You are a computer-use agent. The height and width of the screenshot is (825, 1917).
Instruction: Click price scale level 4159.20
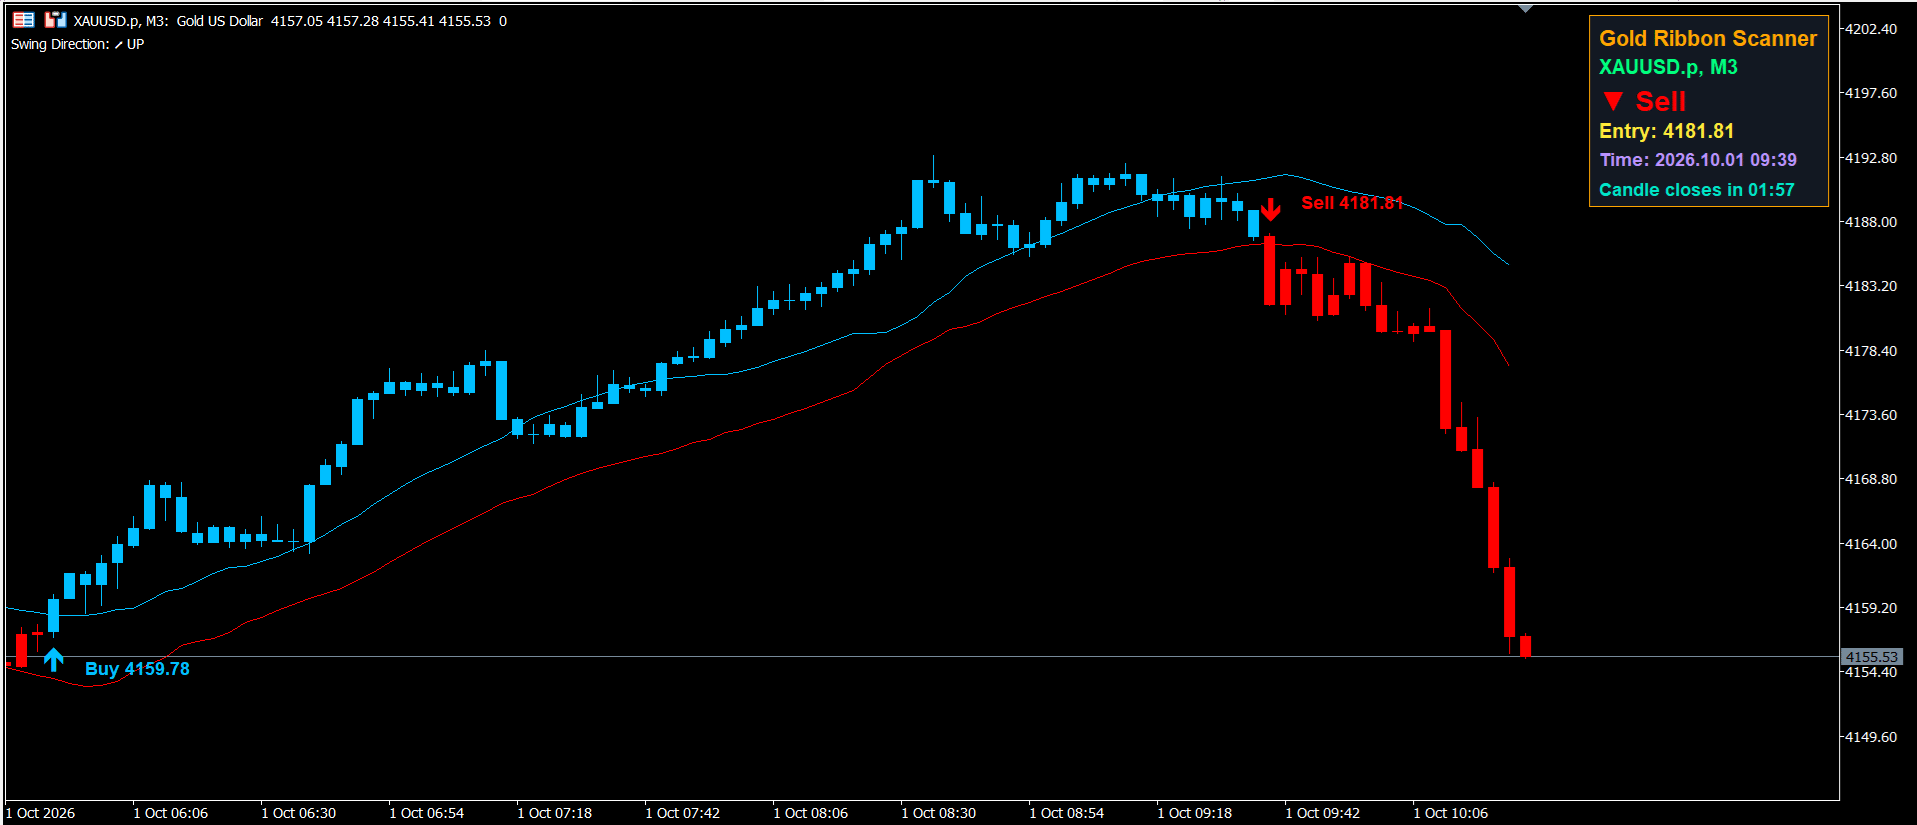[1871, 608]
